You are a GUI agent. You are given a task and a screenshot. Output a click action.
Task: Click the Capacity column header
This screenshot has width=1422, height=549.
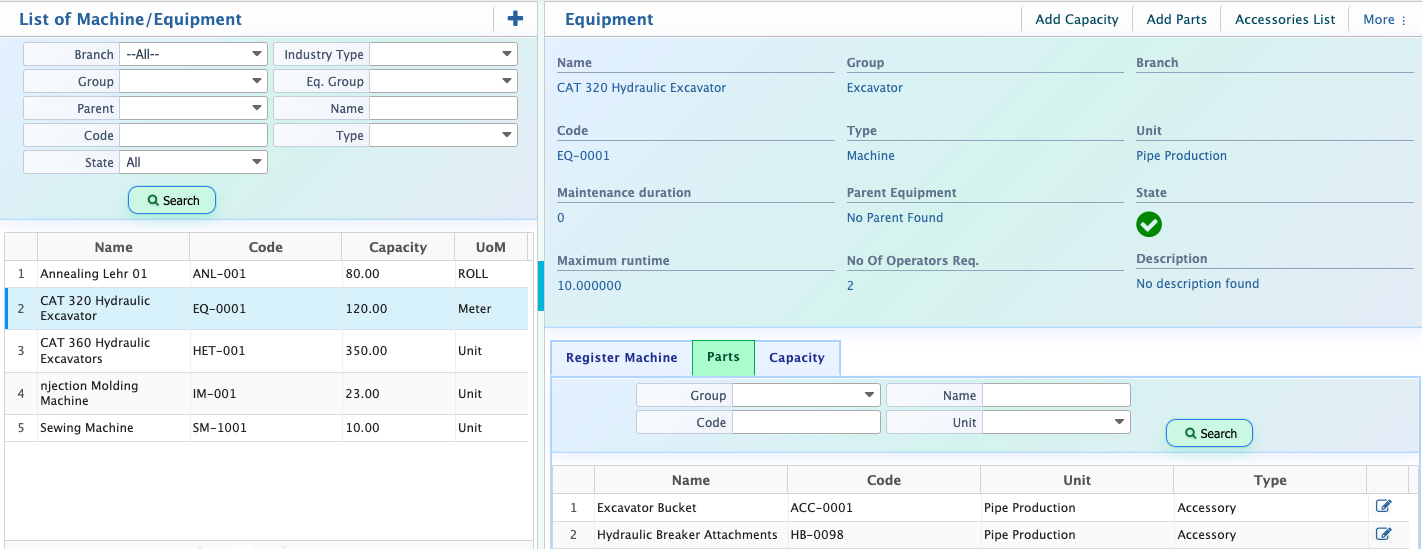[x=398, y=247]
